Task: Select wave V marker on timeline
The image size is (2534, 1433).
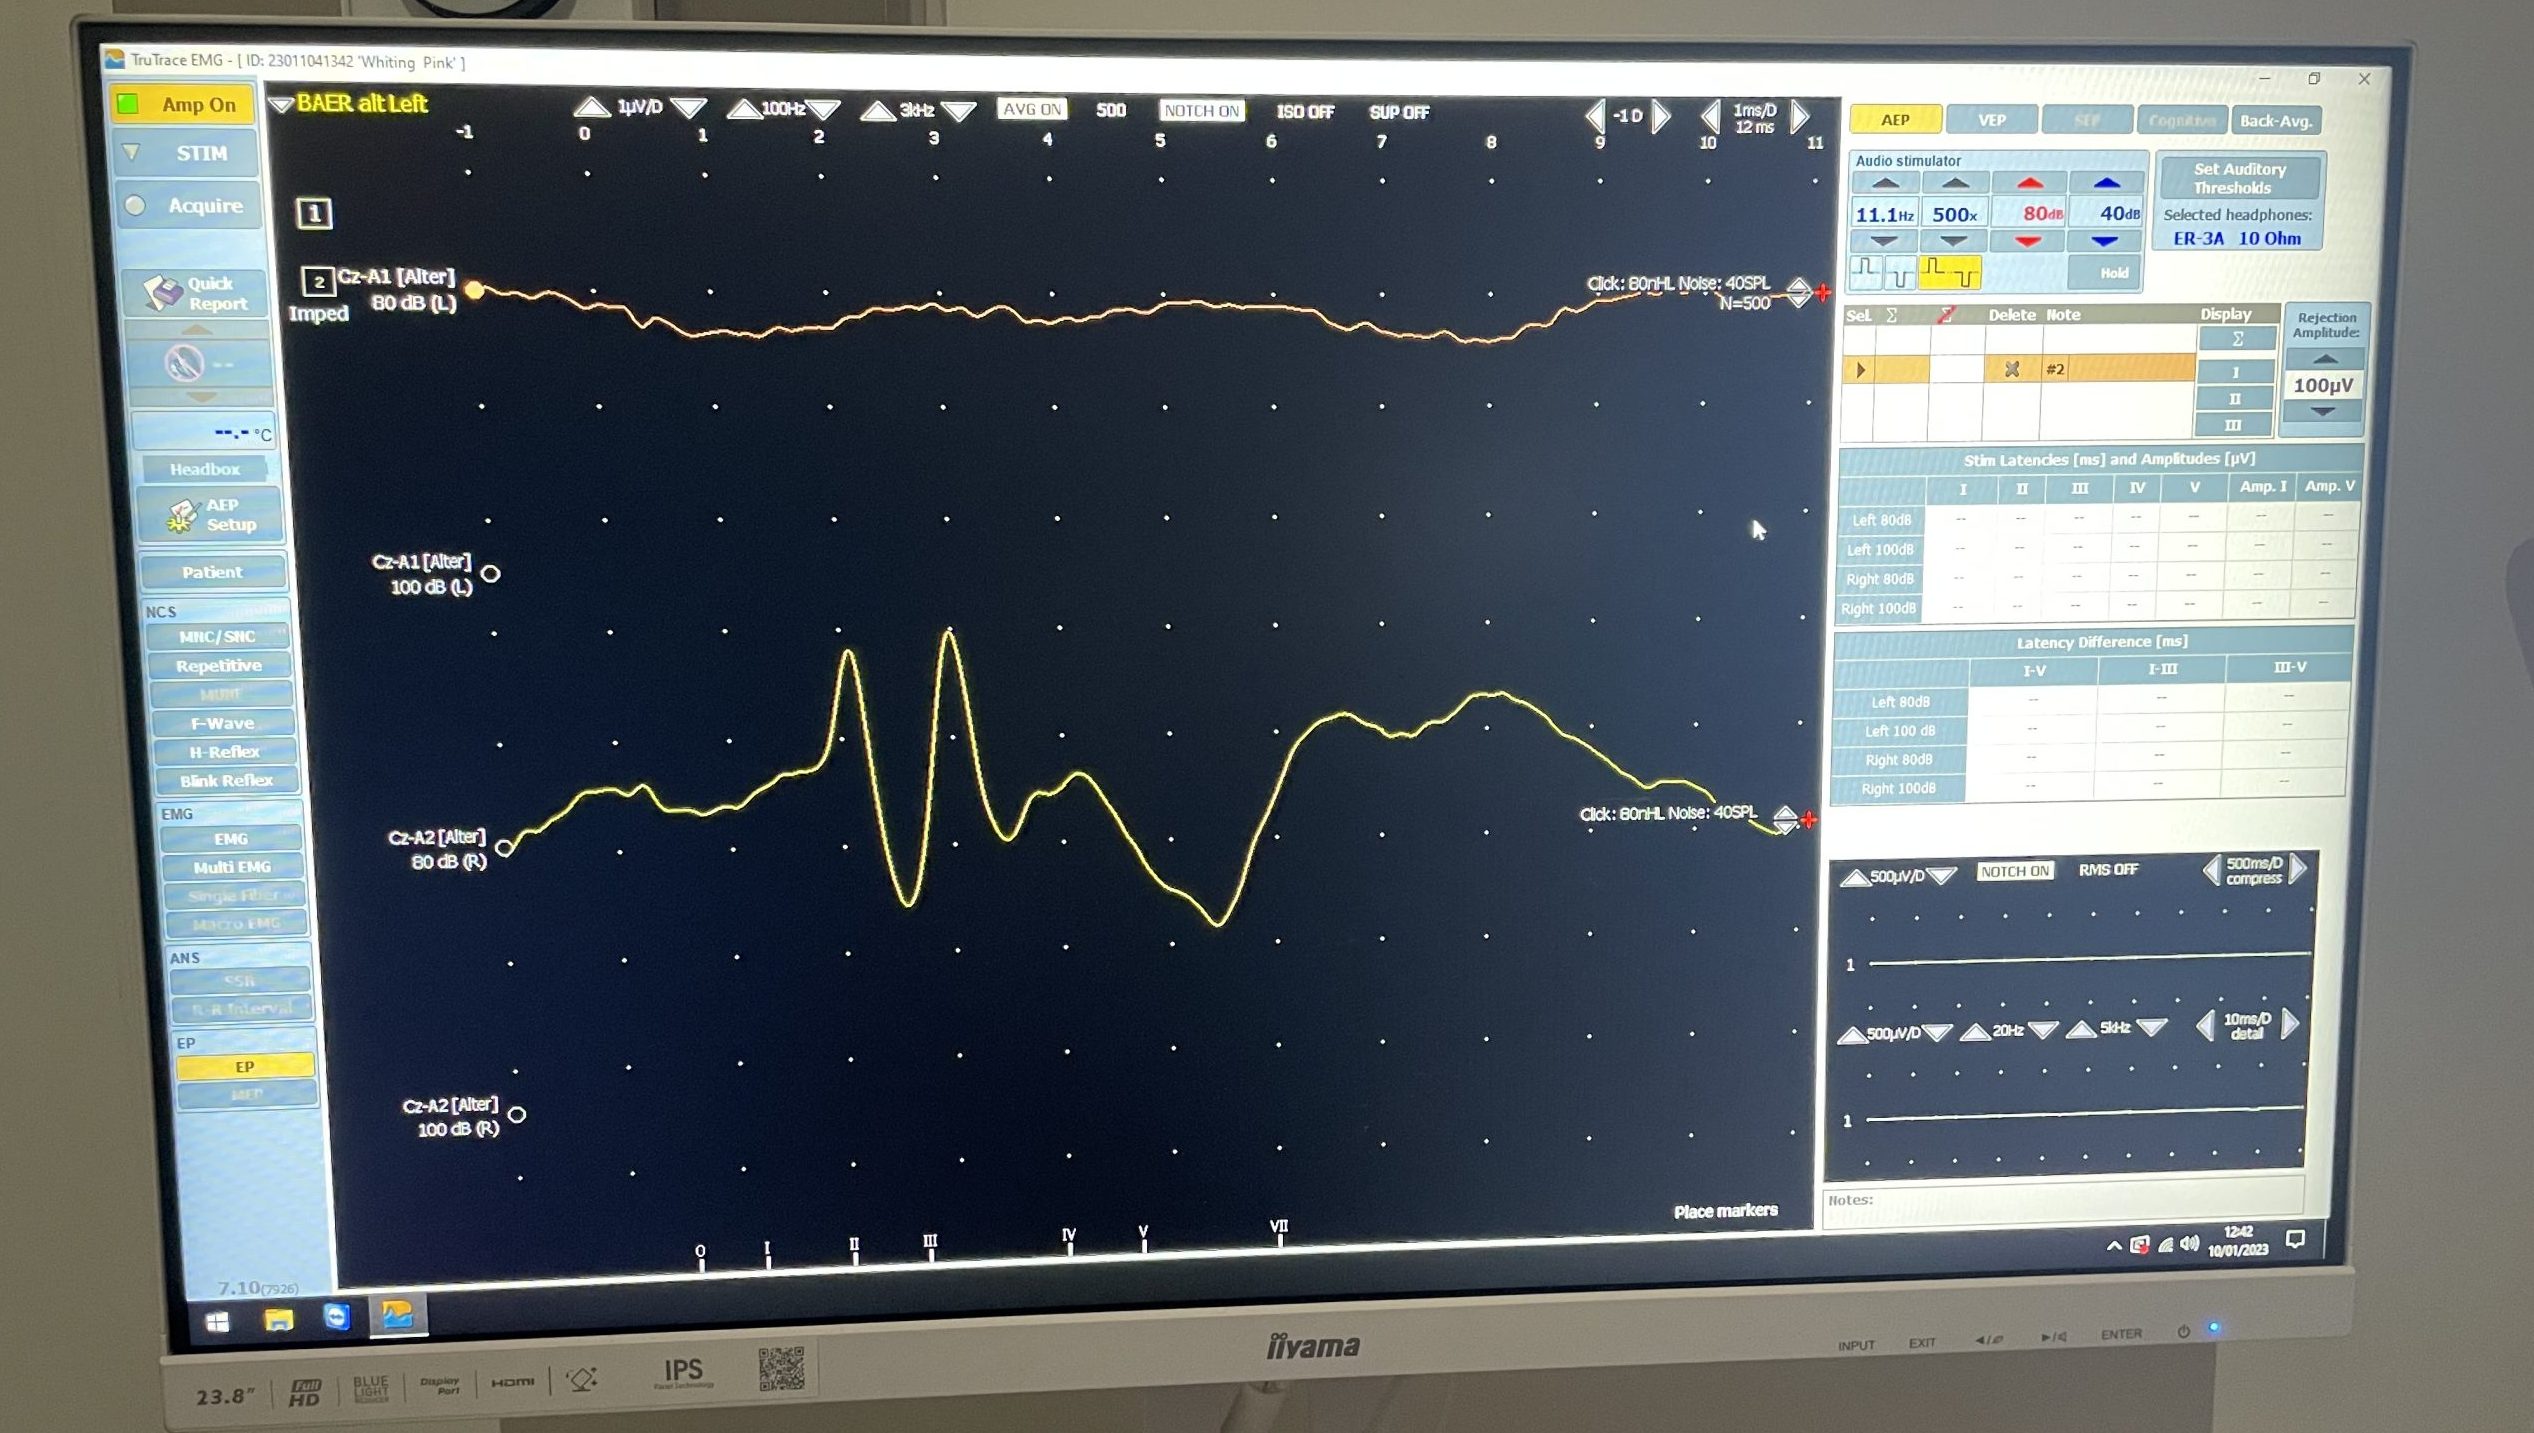Action: 1143,1238
